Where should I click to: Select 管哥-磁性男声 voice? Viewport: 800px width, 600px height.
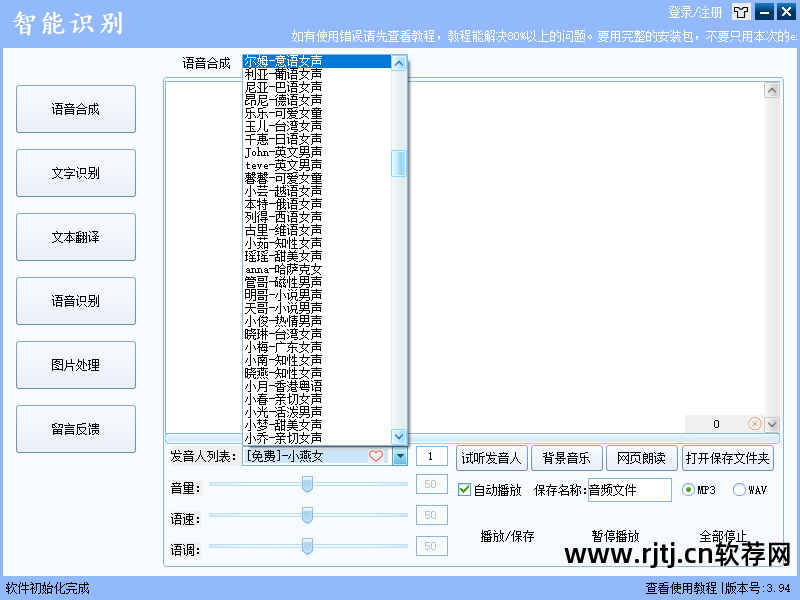[317, 283]
